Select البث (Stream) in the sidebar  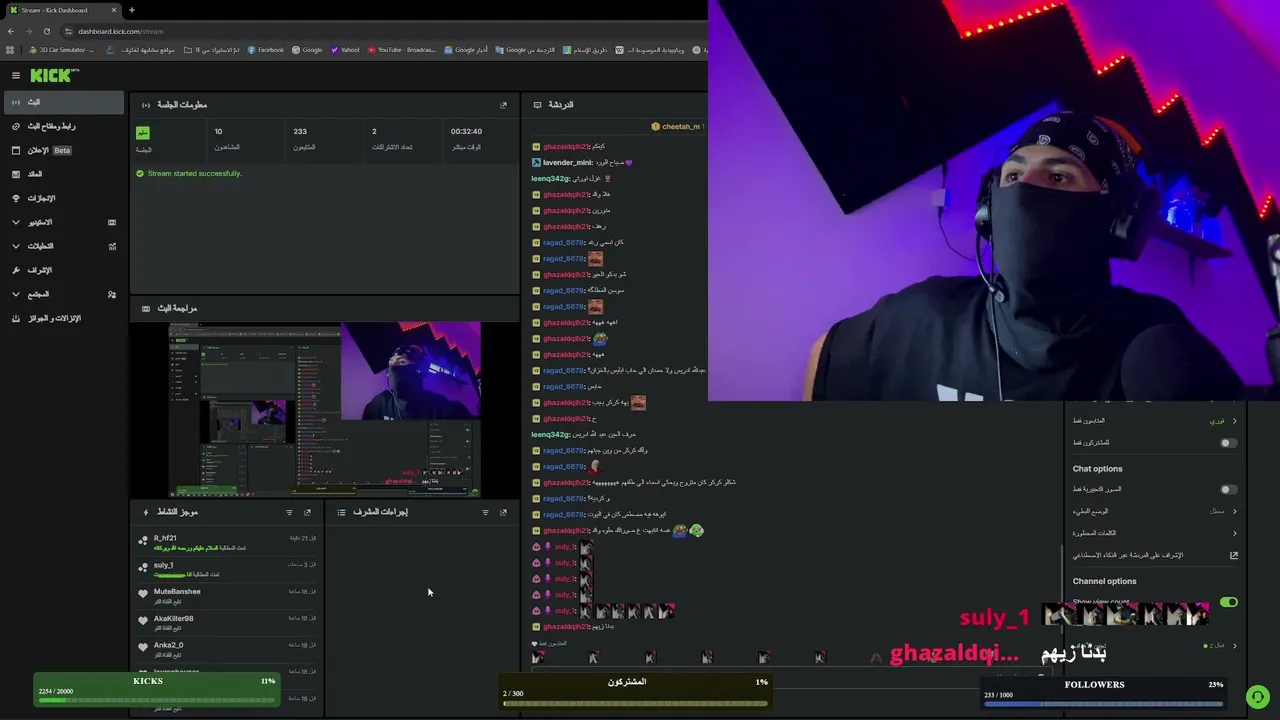tap(64, 102)
